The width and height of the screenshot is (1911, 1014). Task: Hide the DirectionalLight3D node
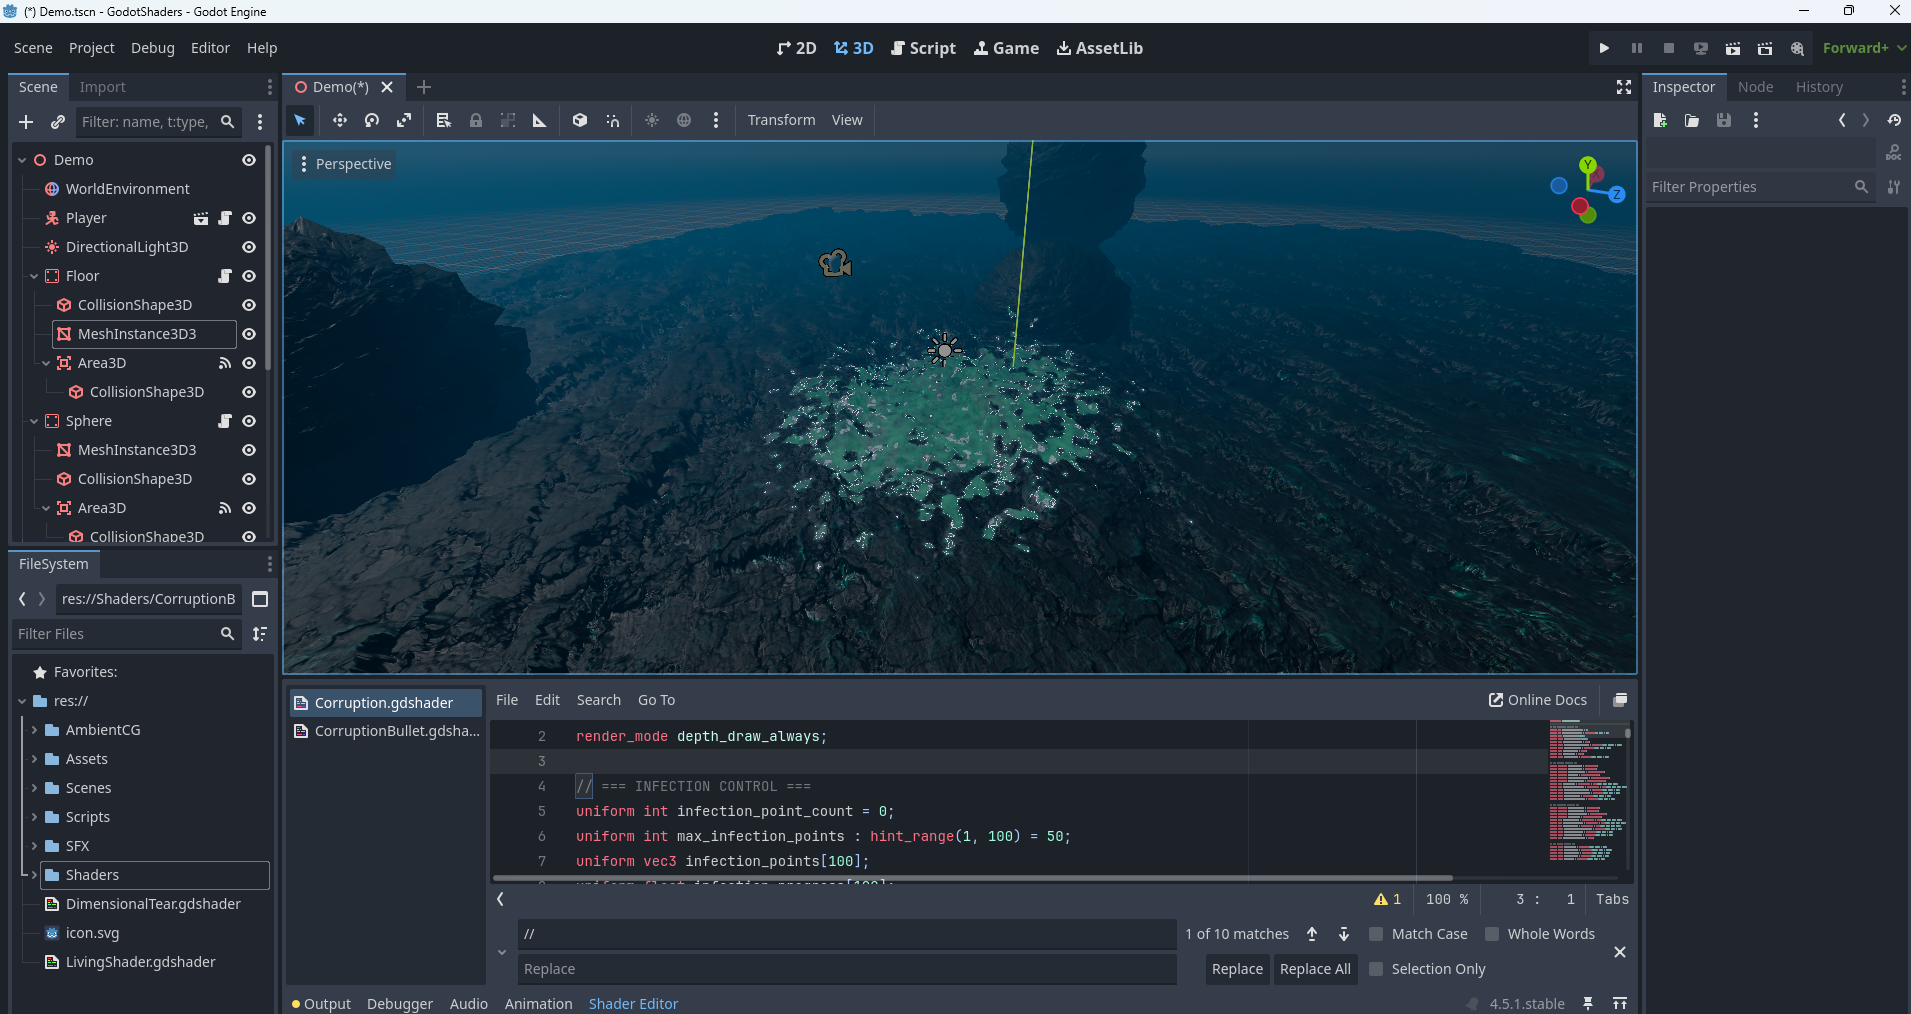(249, 247)
